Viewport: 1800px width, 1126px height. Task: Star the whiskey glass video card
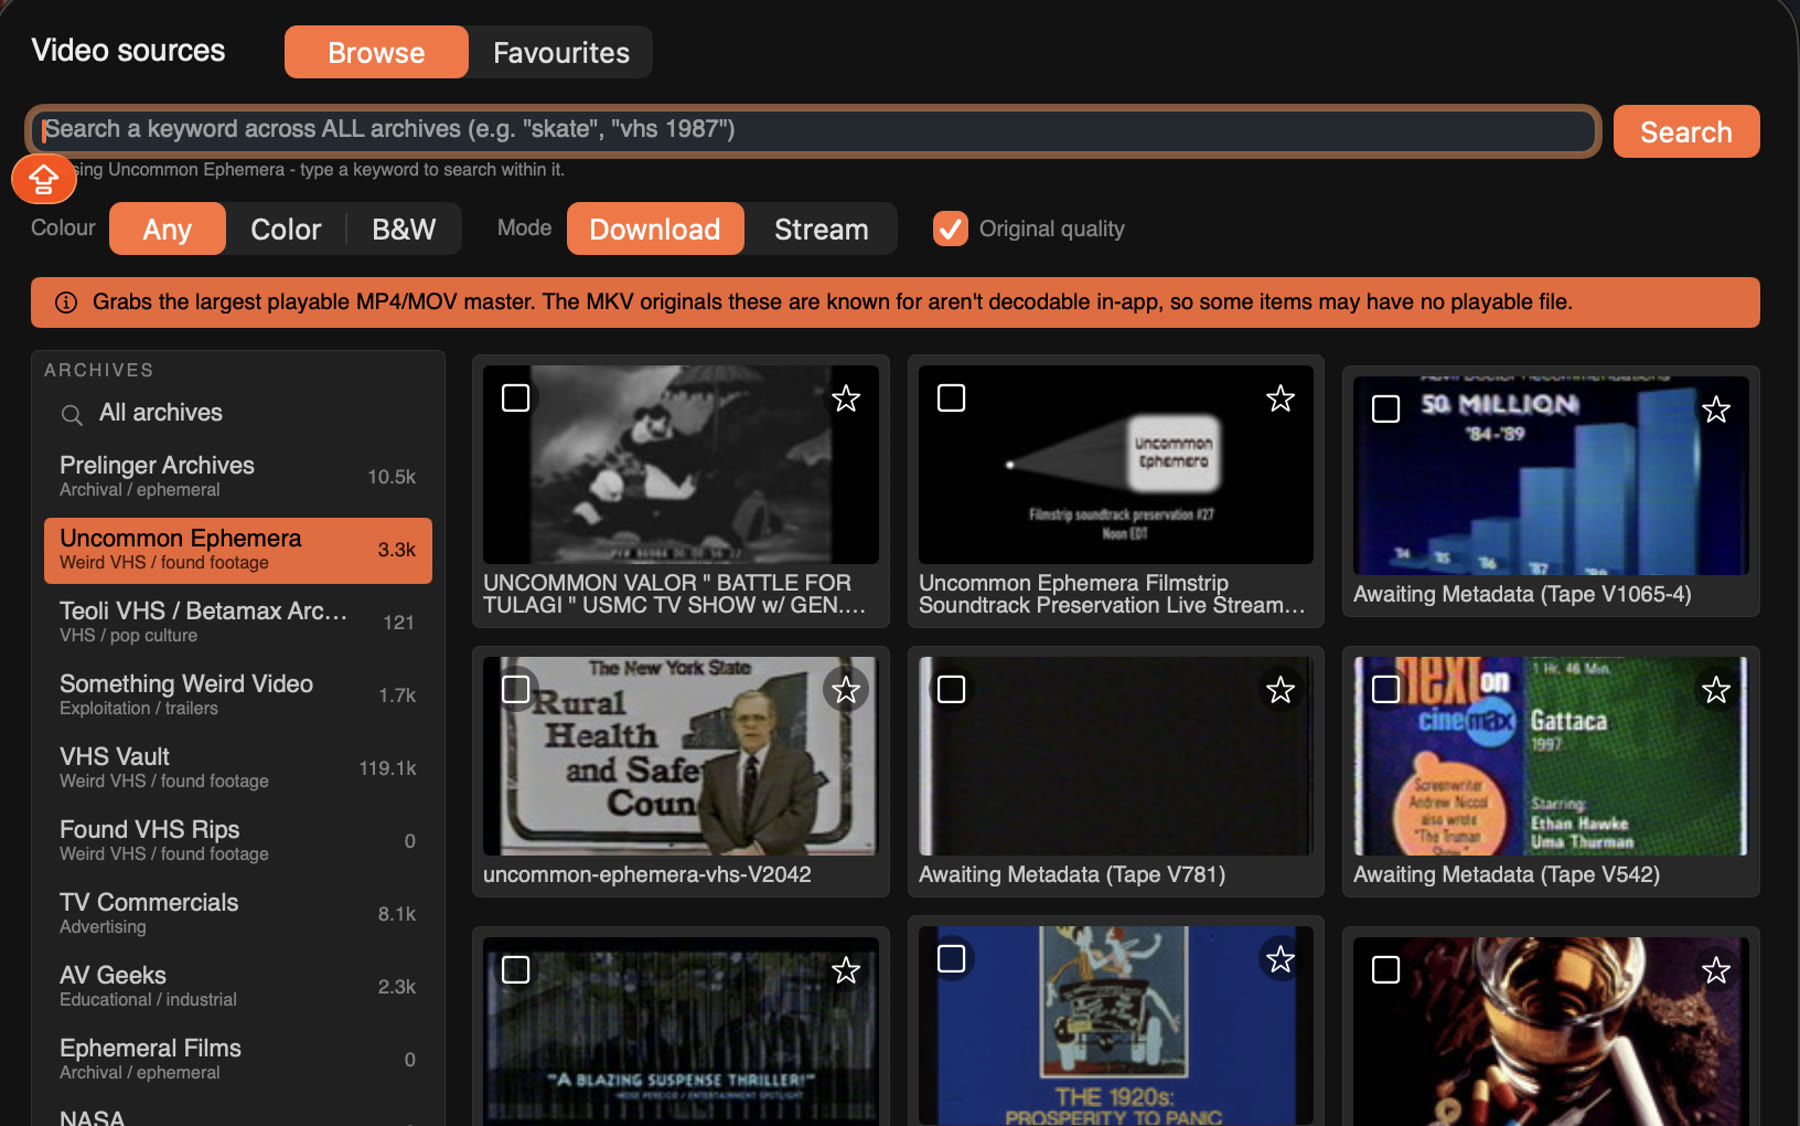click(1716, 970)
